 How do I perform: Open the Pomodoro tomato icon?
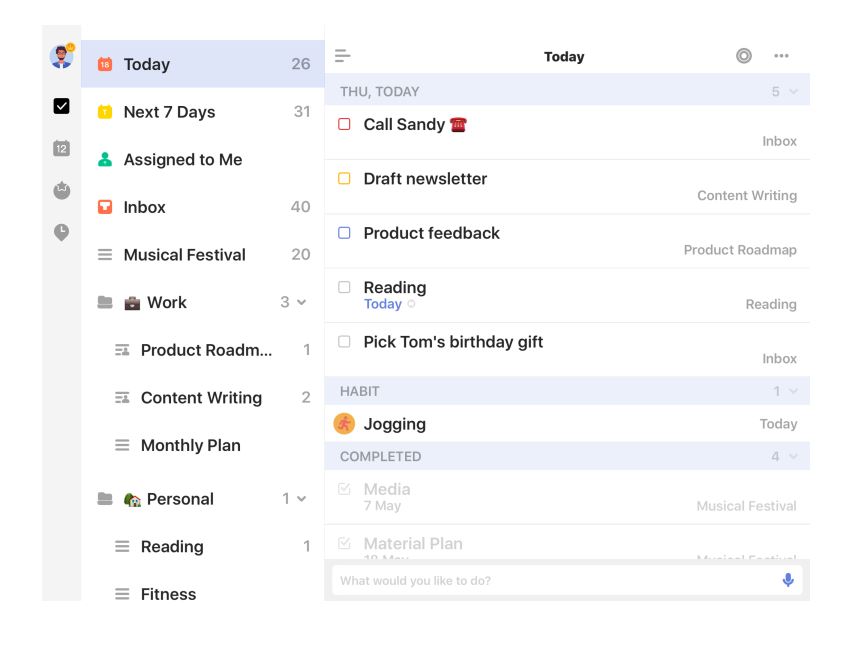point(61,190)
